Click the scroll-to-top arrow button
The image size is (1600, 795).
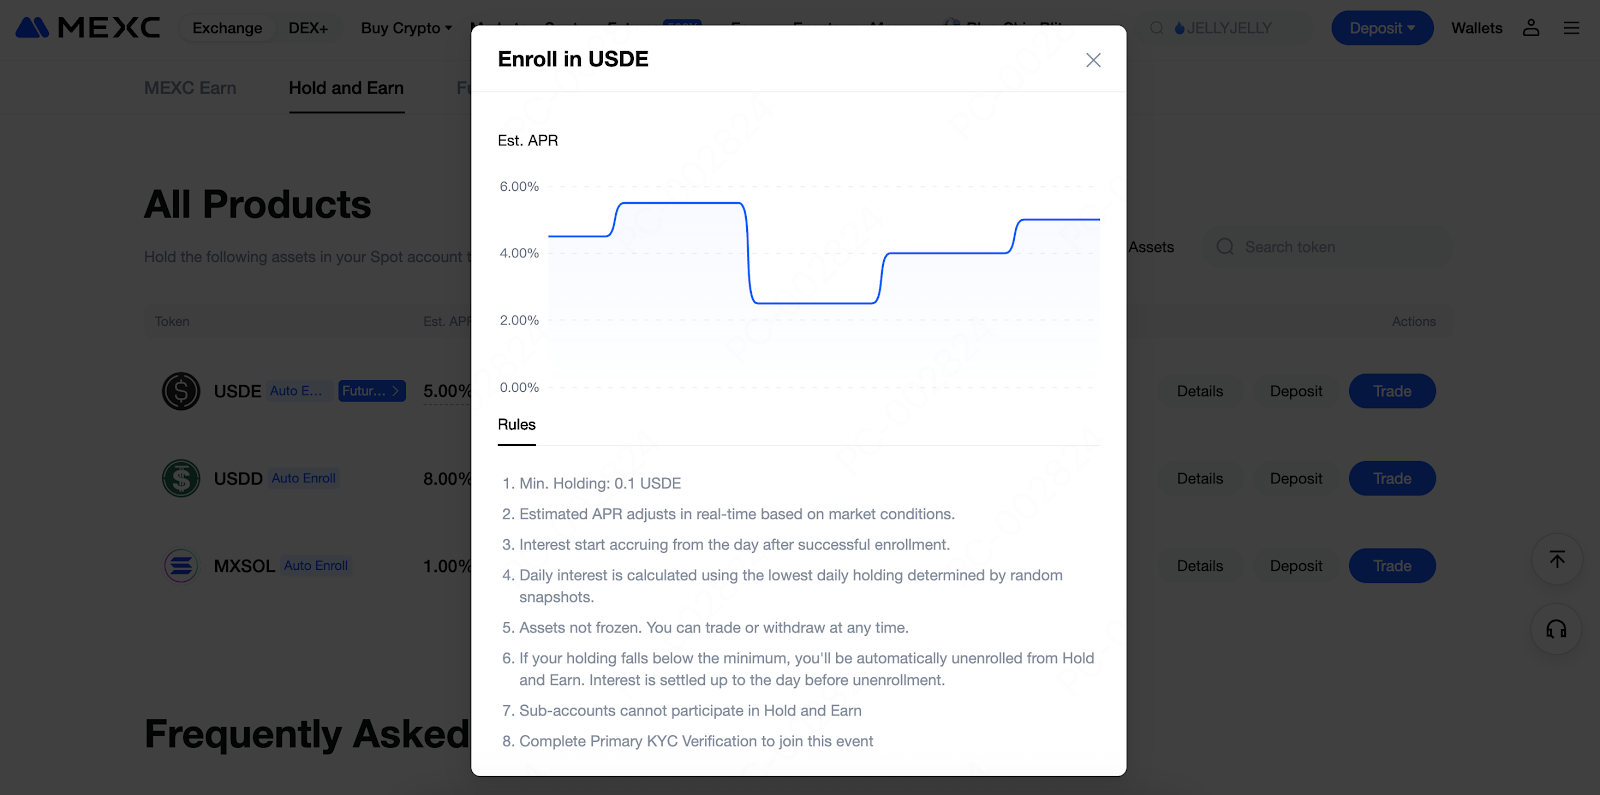click(1557, 559)
